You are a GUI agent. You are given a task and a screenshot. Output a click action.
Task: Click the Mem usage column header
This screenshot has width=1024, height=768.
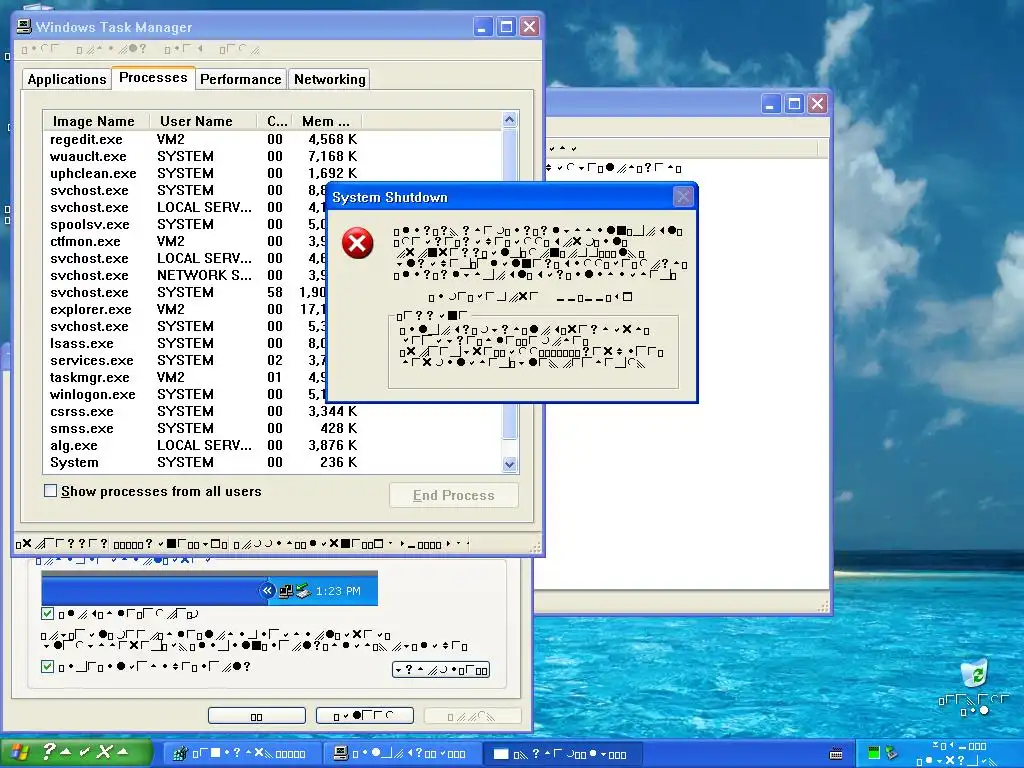click(x=326, y=121)
